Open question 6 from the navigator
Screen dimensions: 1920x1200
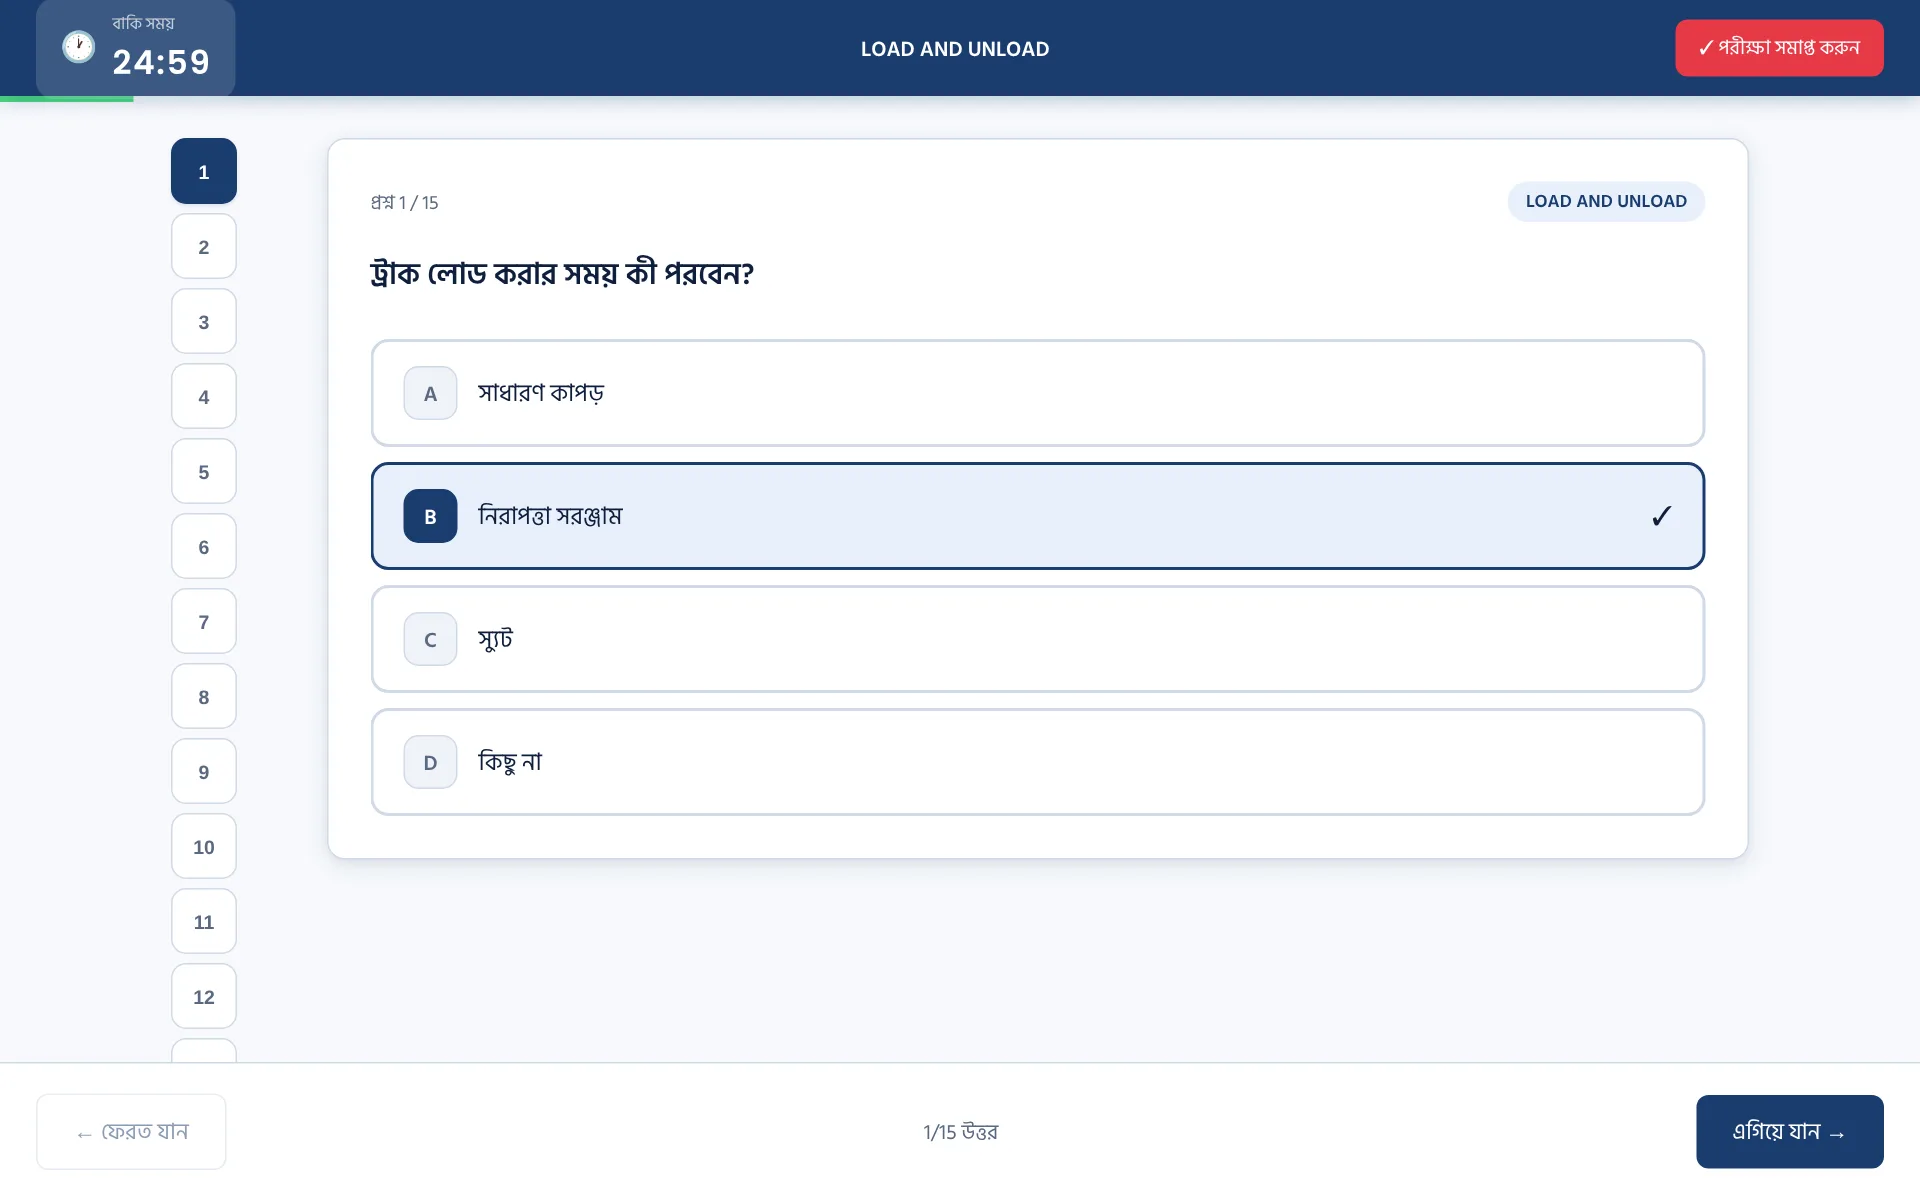[204, 546]
